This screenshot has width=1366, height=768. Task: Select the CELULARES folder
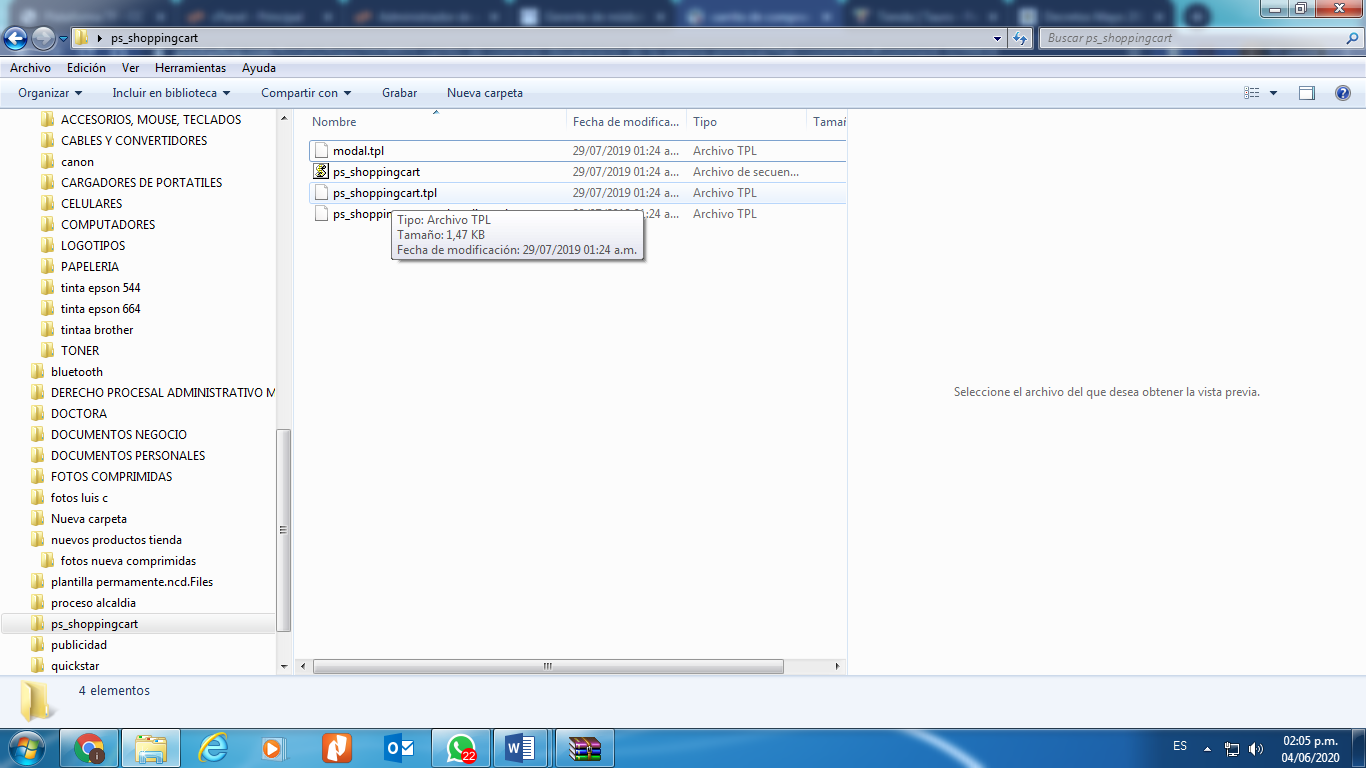(91, 204)
